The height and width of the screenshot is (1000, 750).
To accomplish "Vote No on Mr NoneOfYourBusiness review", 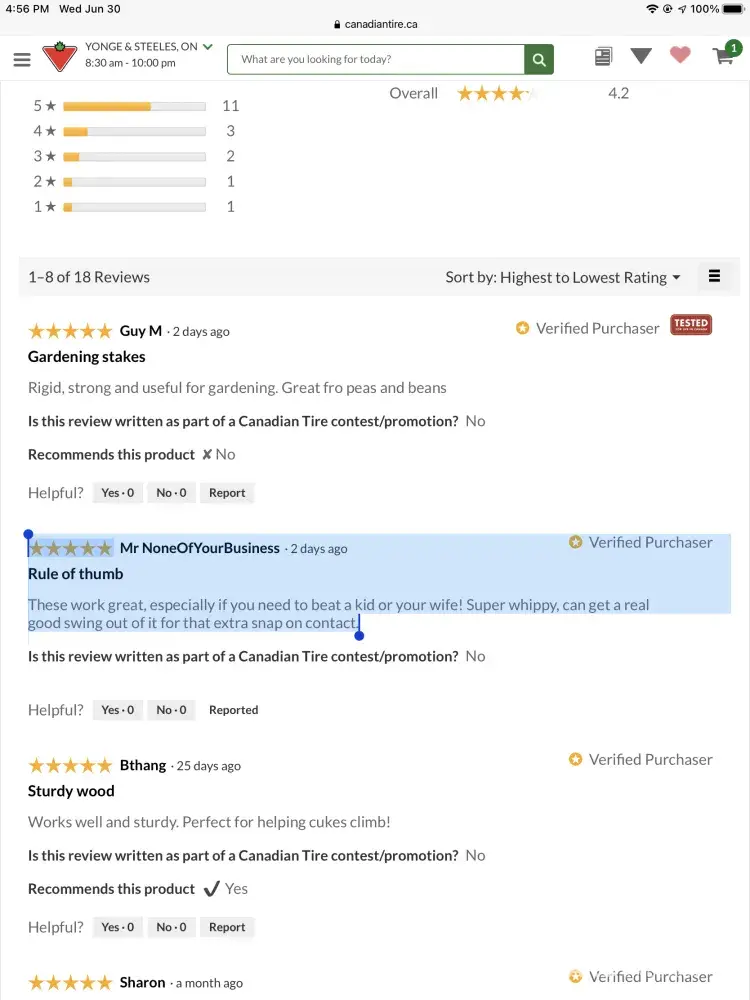I will click(x=171, y=710).
